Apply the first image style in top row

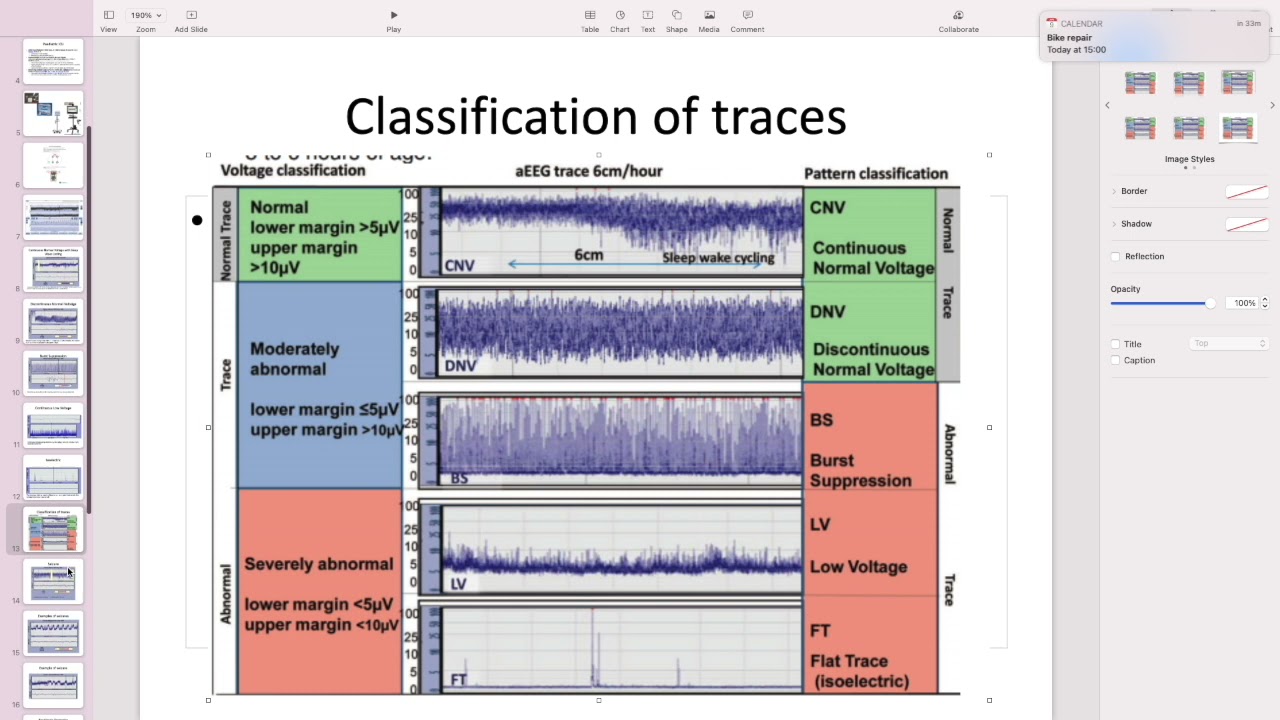[1140, 83]
